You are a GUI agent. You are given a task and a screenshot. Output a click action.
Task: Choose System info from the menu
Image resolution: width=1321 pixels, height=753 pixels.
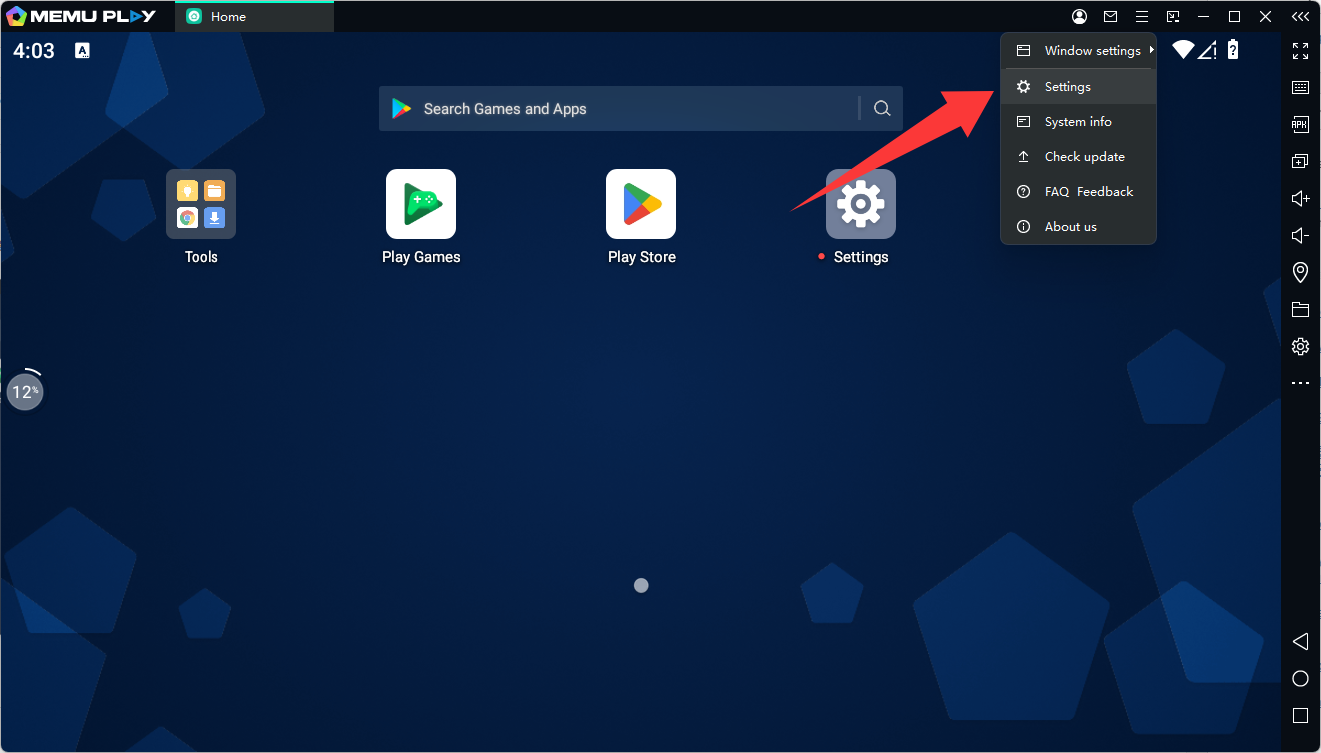tap(1079, 122)
